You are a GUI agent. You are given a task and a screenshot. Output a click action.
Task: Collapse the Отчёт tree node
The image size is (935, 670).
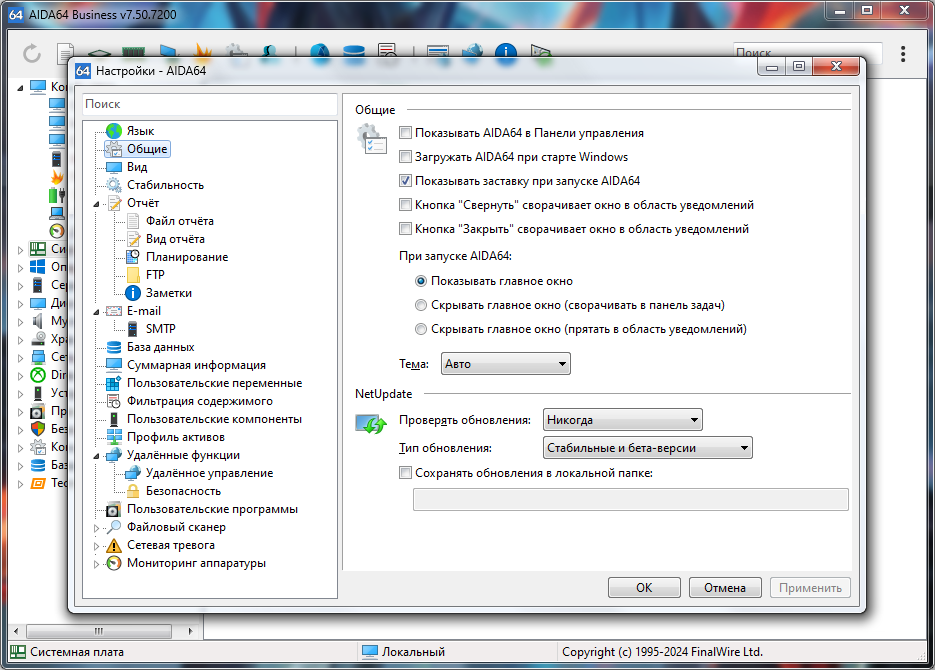(97, 204)
